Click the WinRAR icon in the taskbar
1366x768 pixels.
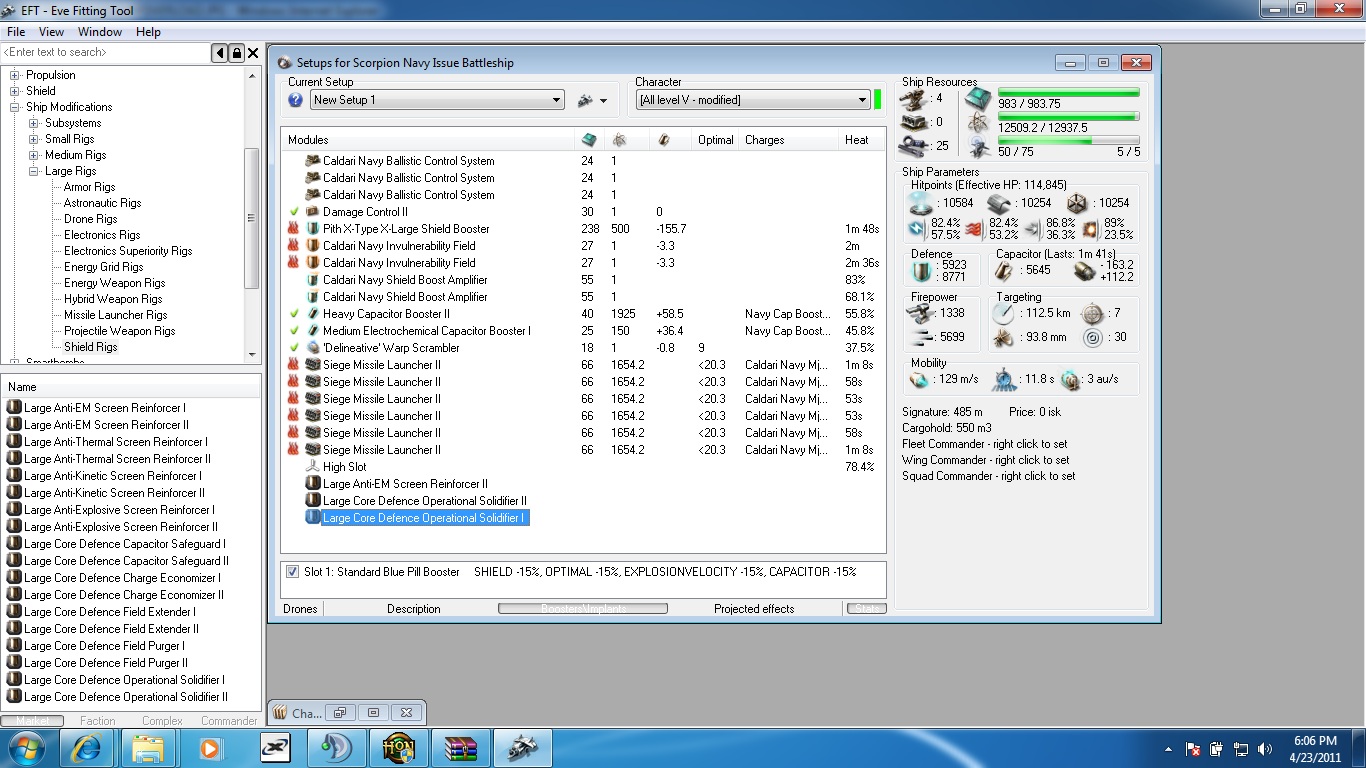460,747
